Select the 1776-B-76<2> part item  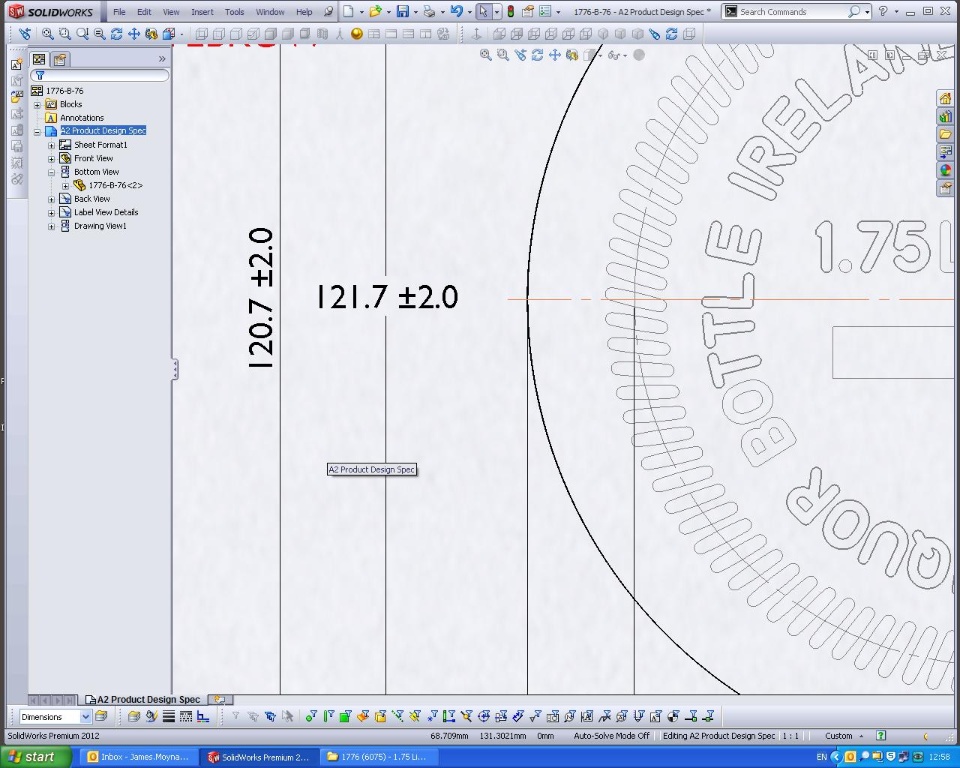(115, 185)
